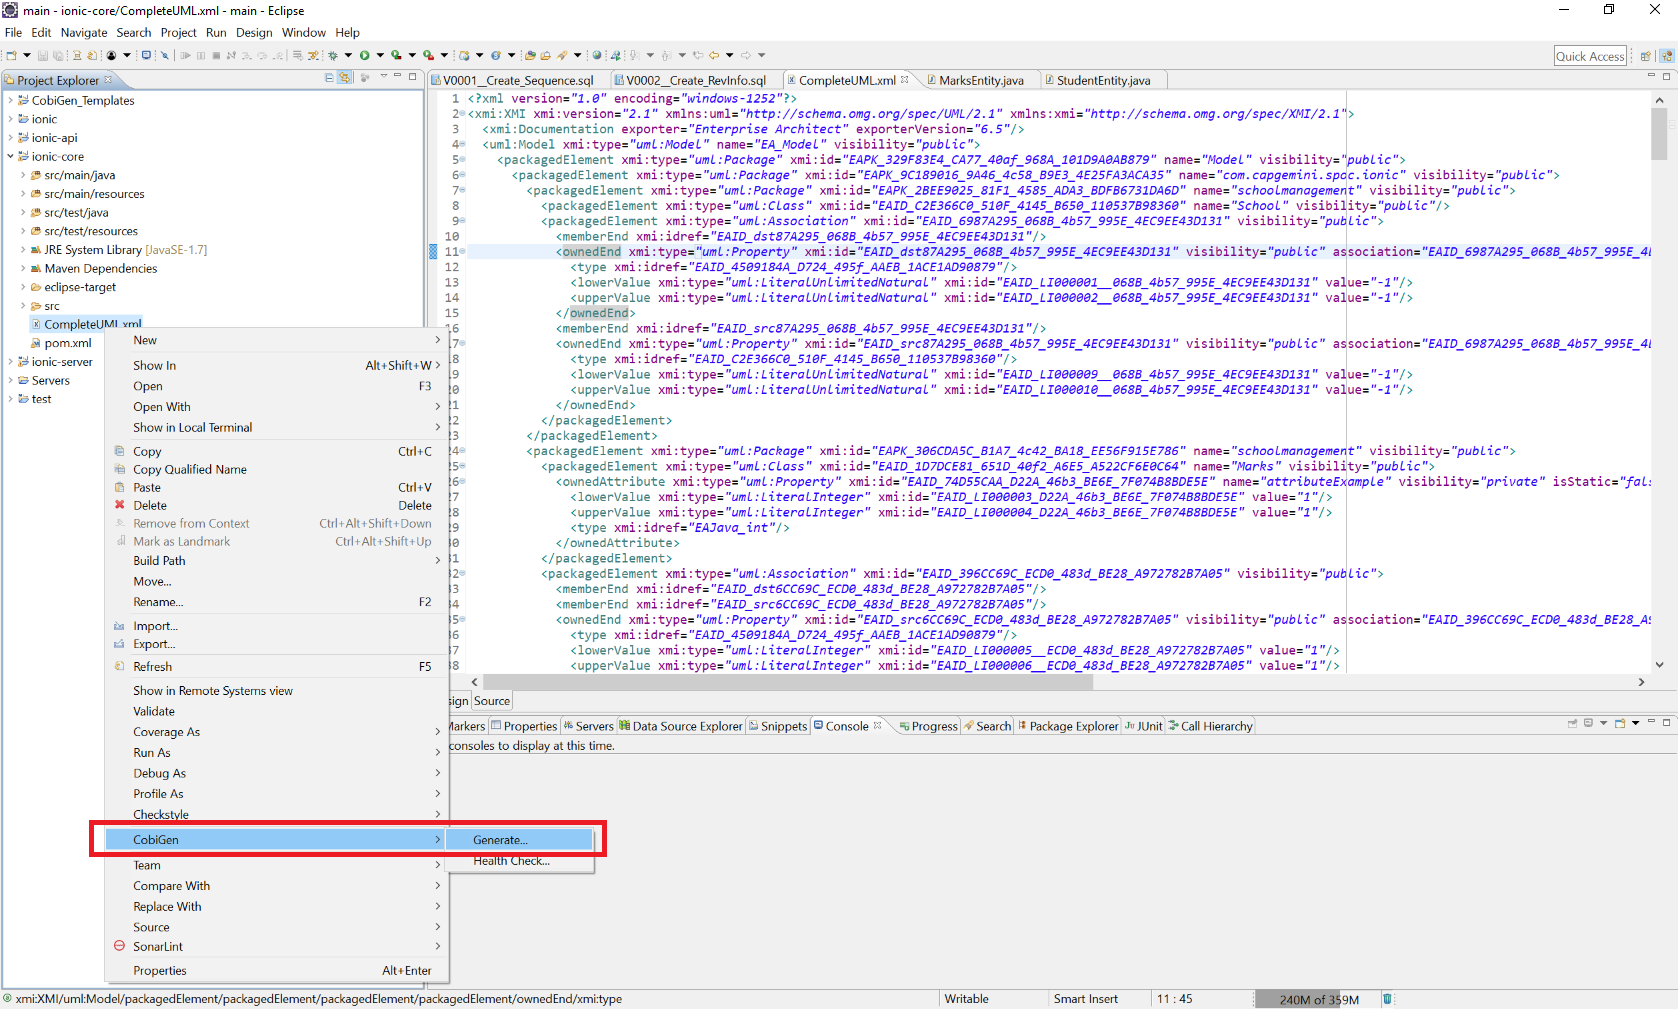1678x1009 pixels.
Task: Click Collapse All icon in Project Explorer
Action: [x=329, y=78]
